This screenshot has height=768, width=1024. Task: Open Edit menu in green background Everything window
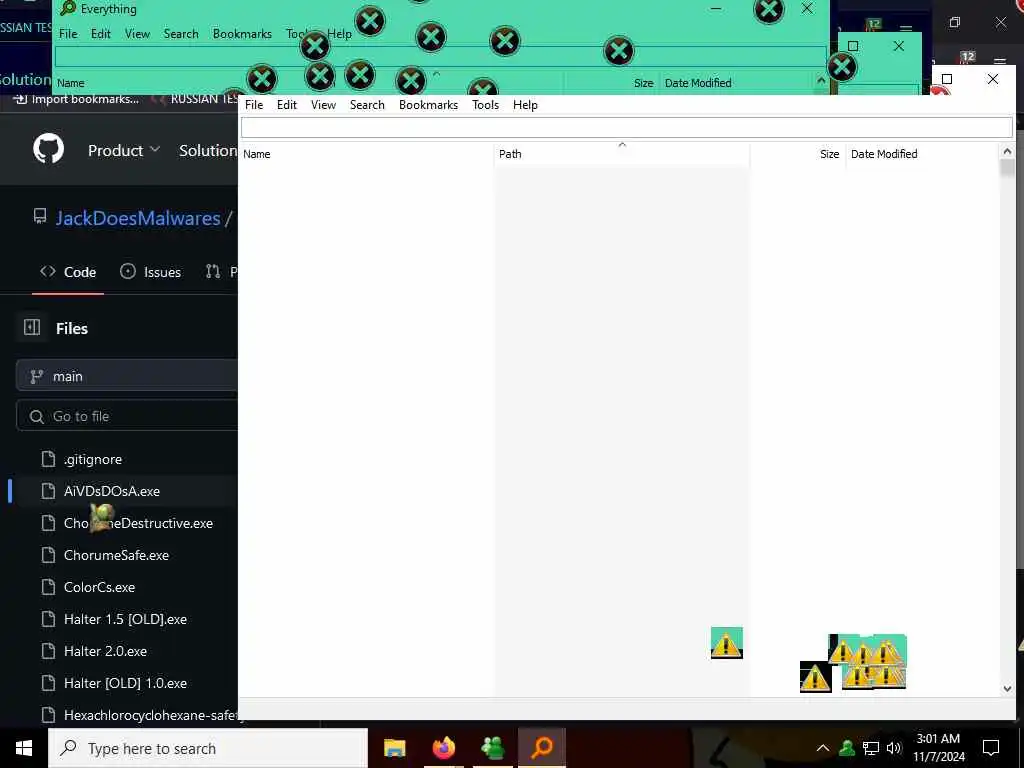[101, 33]
